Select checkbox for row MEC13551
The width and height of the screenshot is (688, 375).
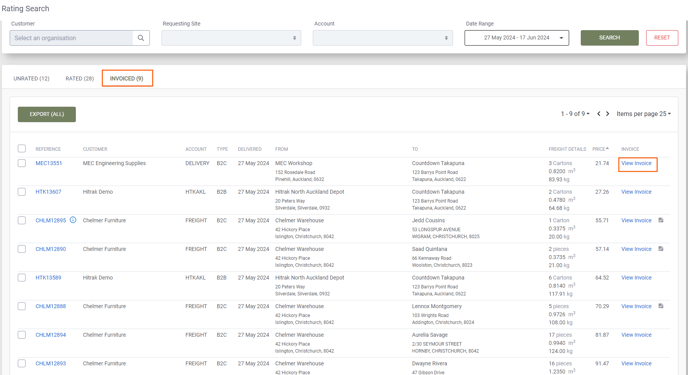(22, 163)
